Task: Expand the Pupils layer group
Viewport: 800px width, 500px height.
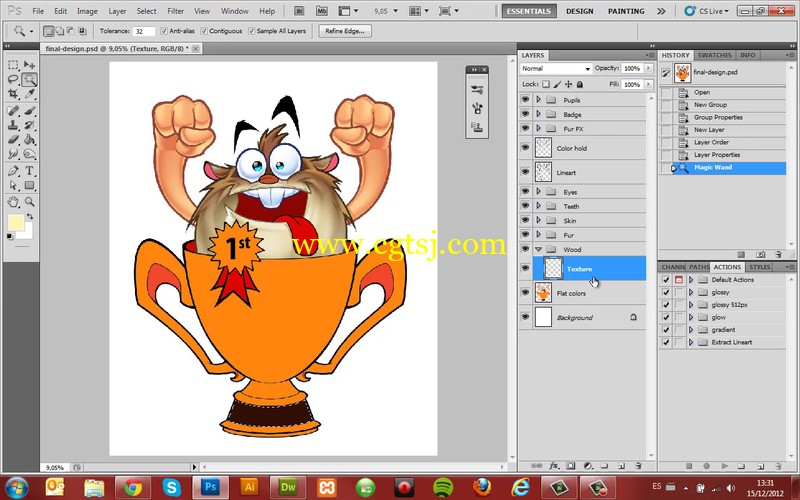Action: coord(538,99)
